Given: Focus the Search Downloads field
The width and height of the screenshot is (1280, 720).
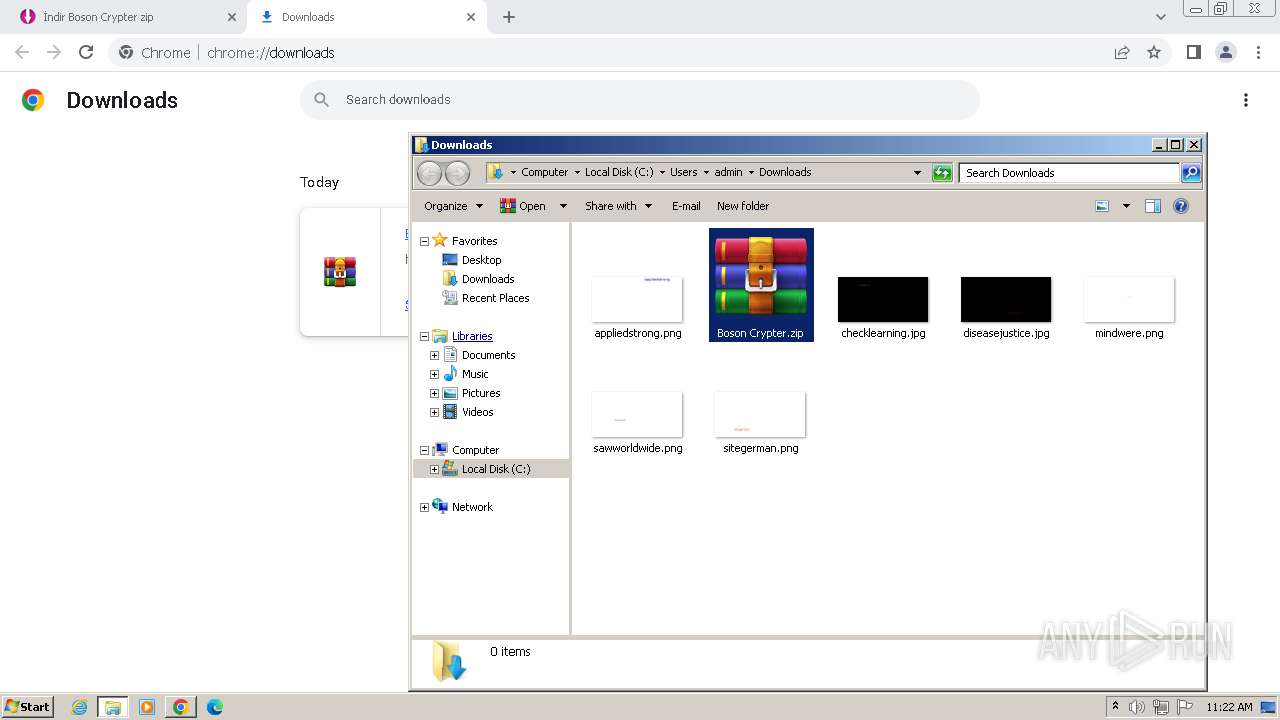Looking at the screenshot, I should coord(1069,173).
